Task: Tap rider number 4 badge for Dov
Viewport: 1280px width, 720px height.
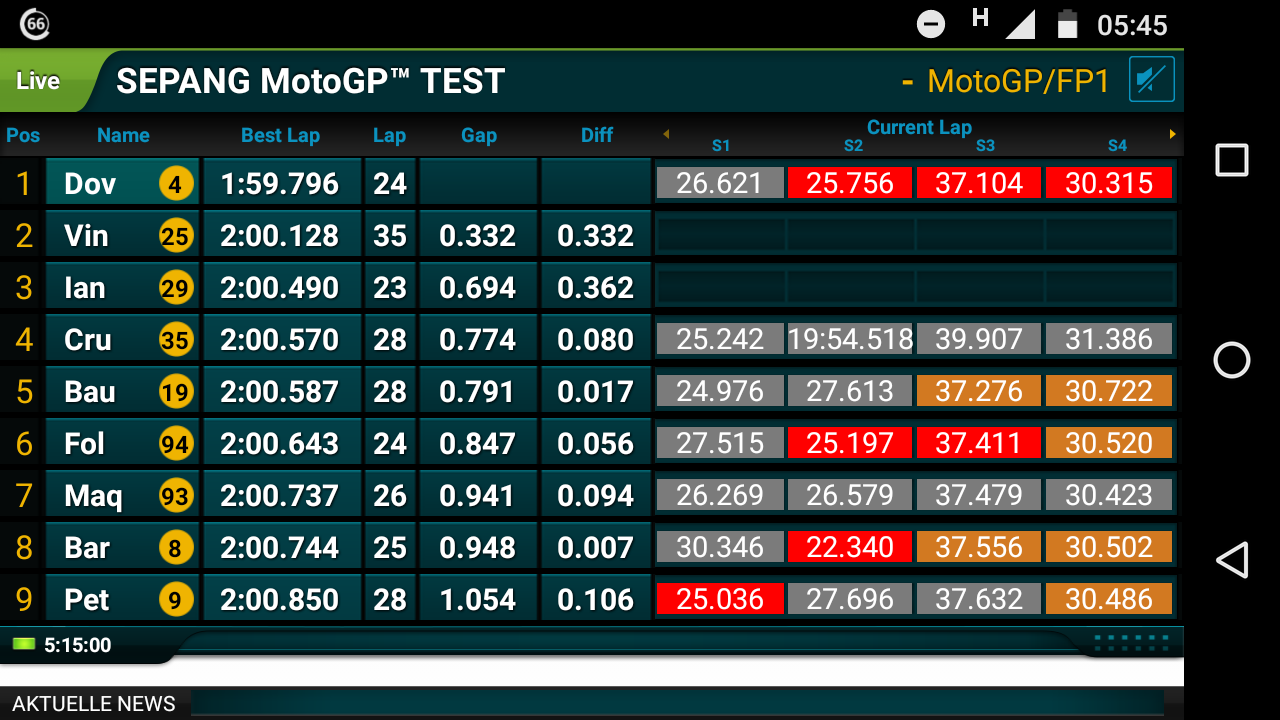Action: pyautogui.click(x=175, y=184)
